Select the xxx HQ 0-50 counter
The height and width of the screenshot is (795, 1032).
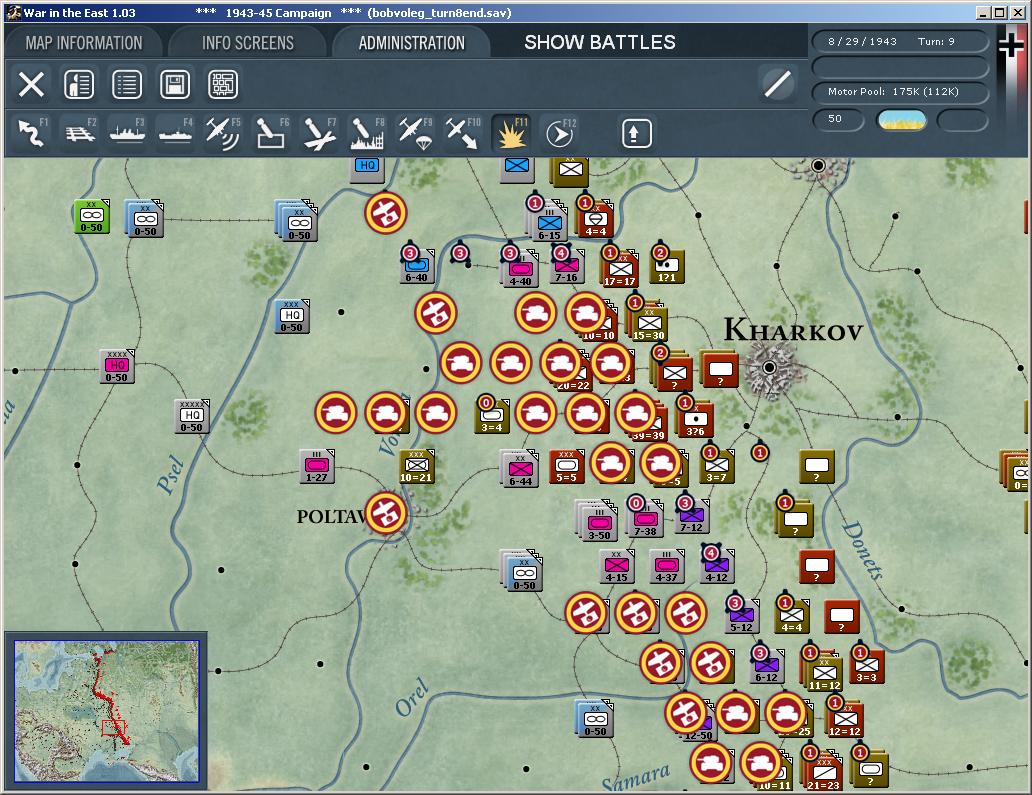click(x=292, y=317)
